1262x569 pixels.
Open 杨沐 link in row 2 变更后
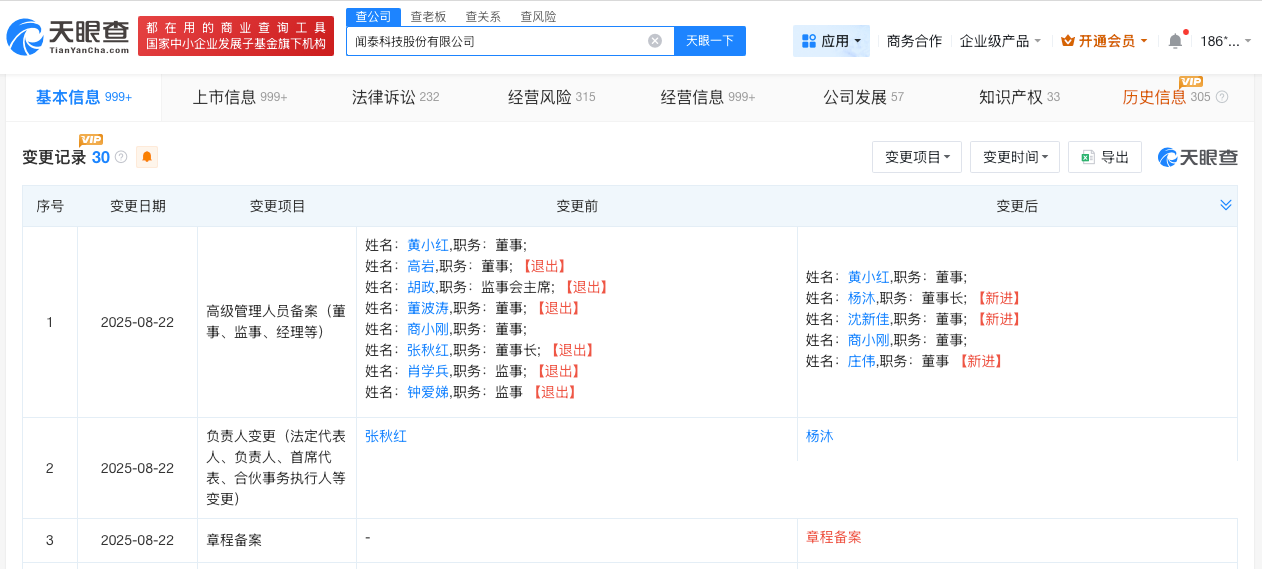[820, 436]
